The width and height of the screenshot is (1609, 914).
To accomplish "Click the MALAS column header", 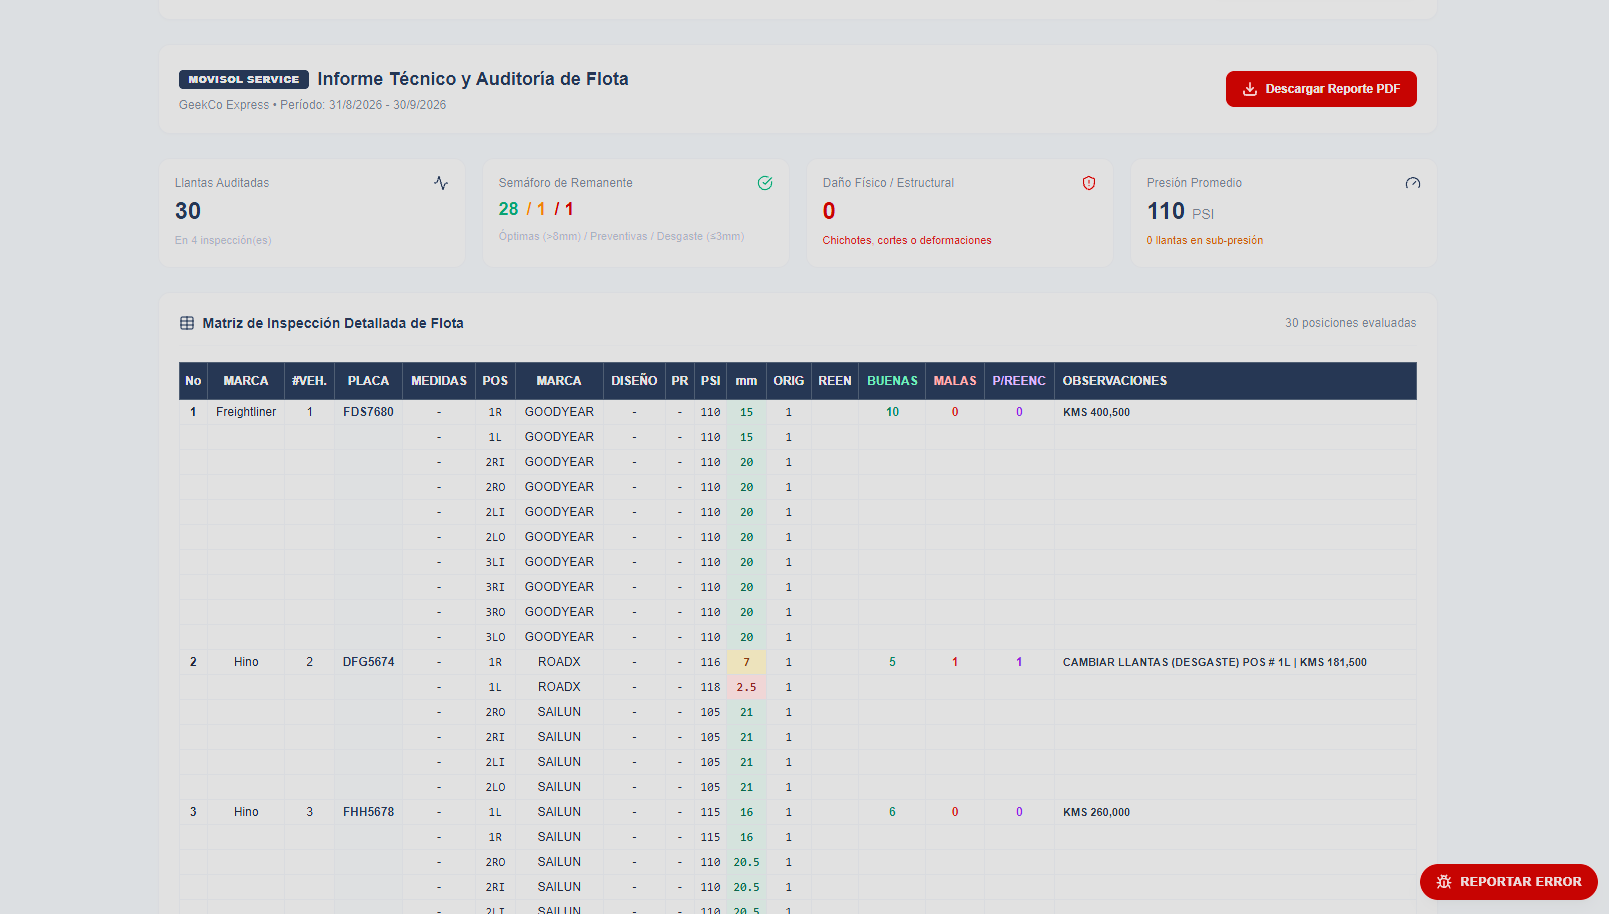I will [955, 381].
